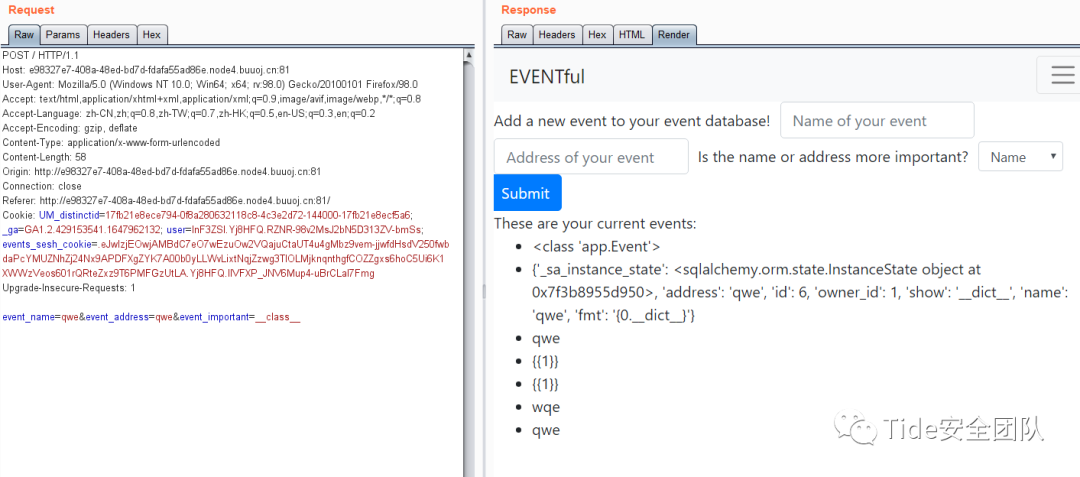
Task: Click the POST / HTTP/1.1 request line
Action: coord(41,54)
